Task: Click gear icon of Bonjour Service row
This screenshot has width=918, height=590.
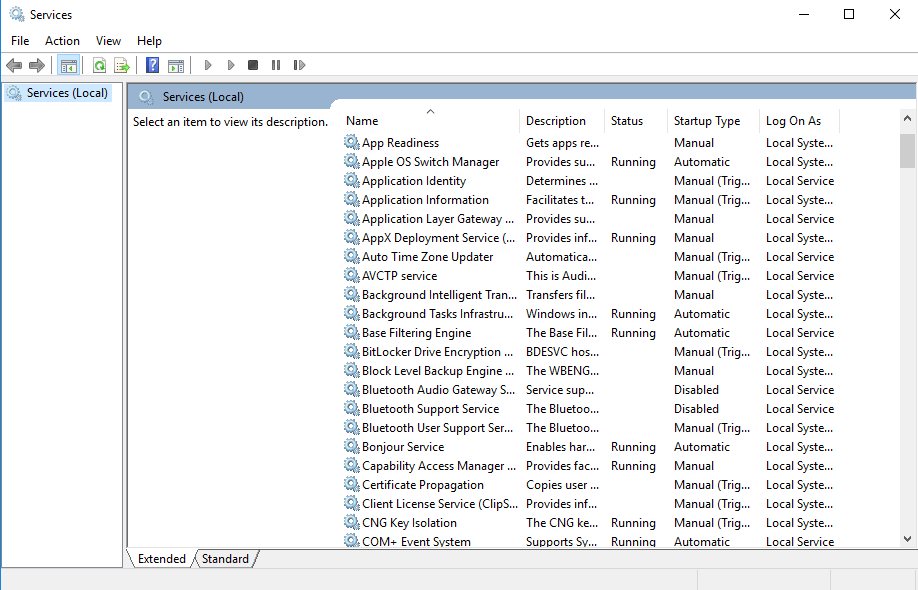Action: coord(351,446)
